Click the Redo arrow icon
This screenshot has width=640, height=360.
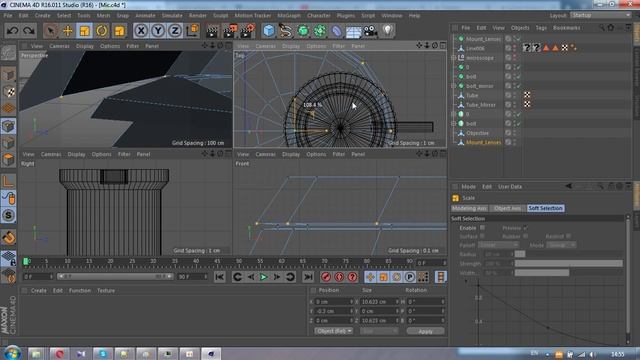click(29, 31)
